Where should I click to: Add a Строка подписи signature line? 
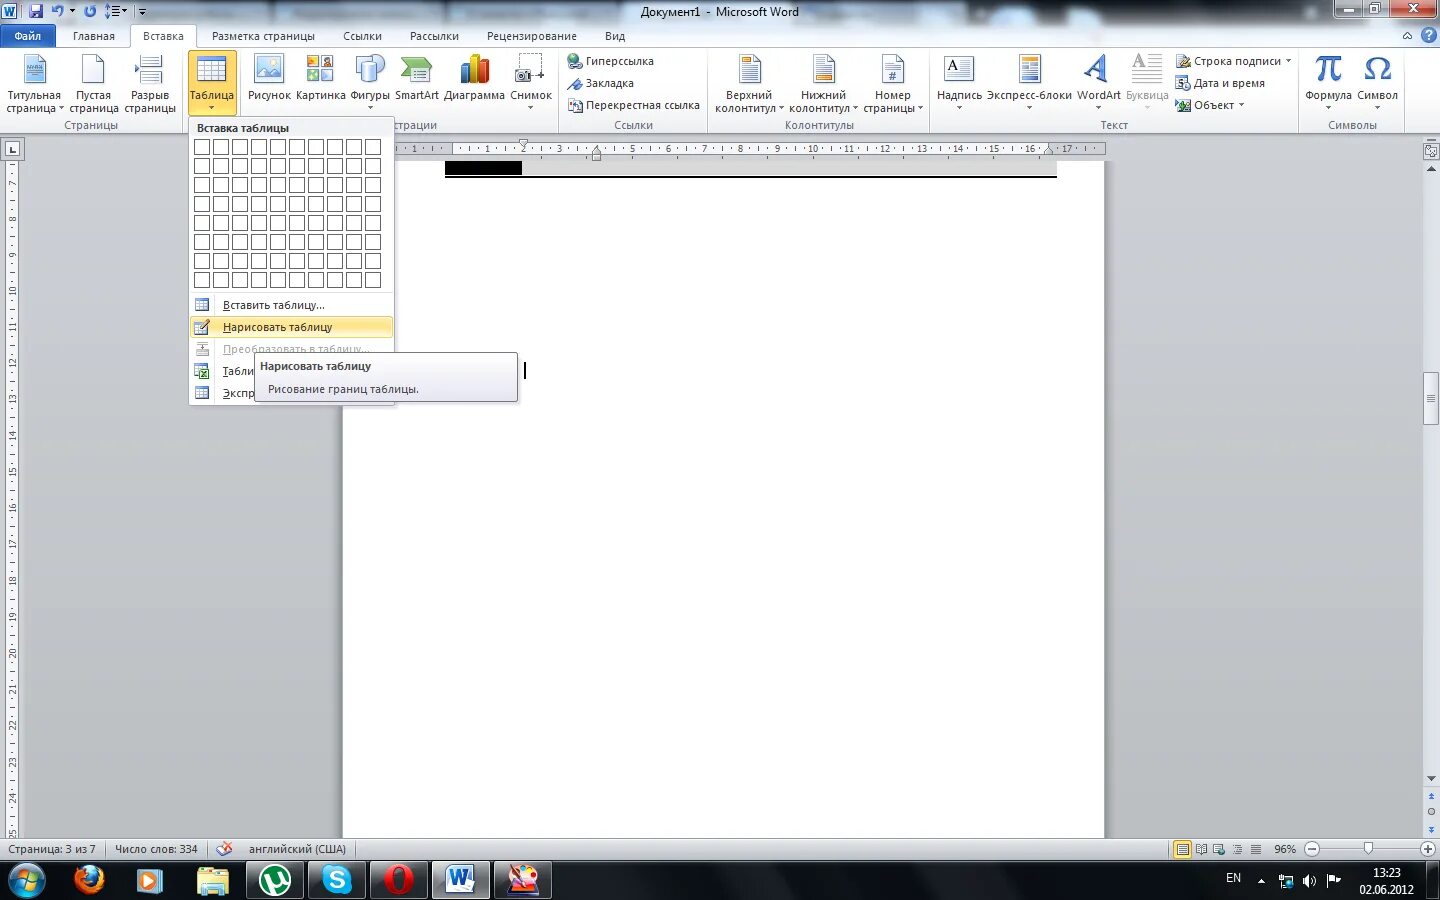coord(1234,61)
